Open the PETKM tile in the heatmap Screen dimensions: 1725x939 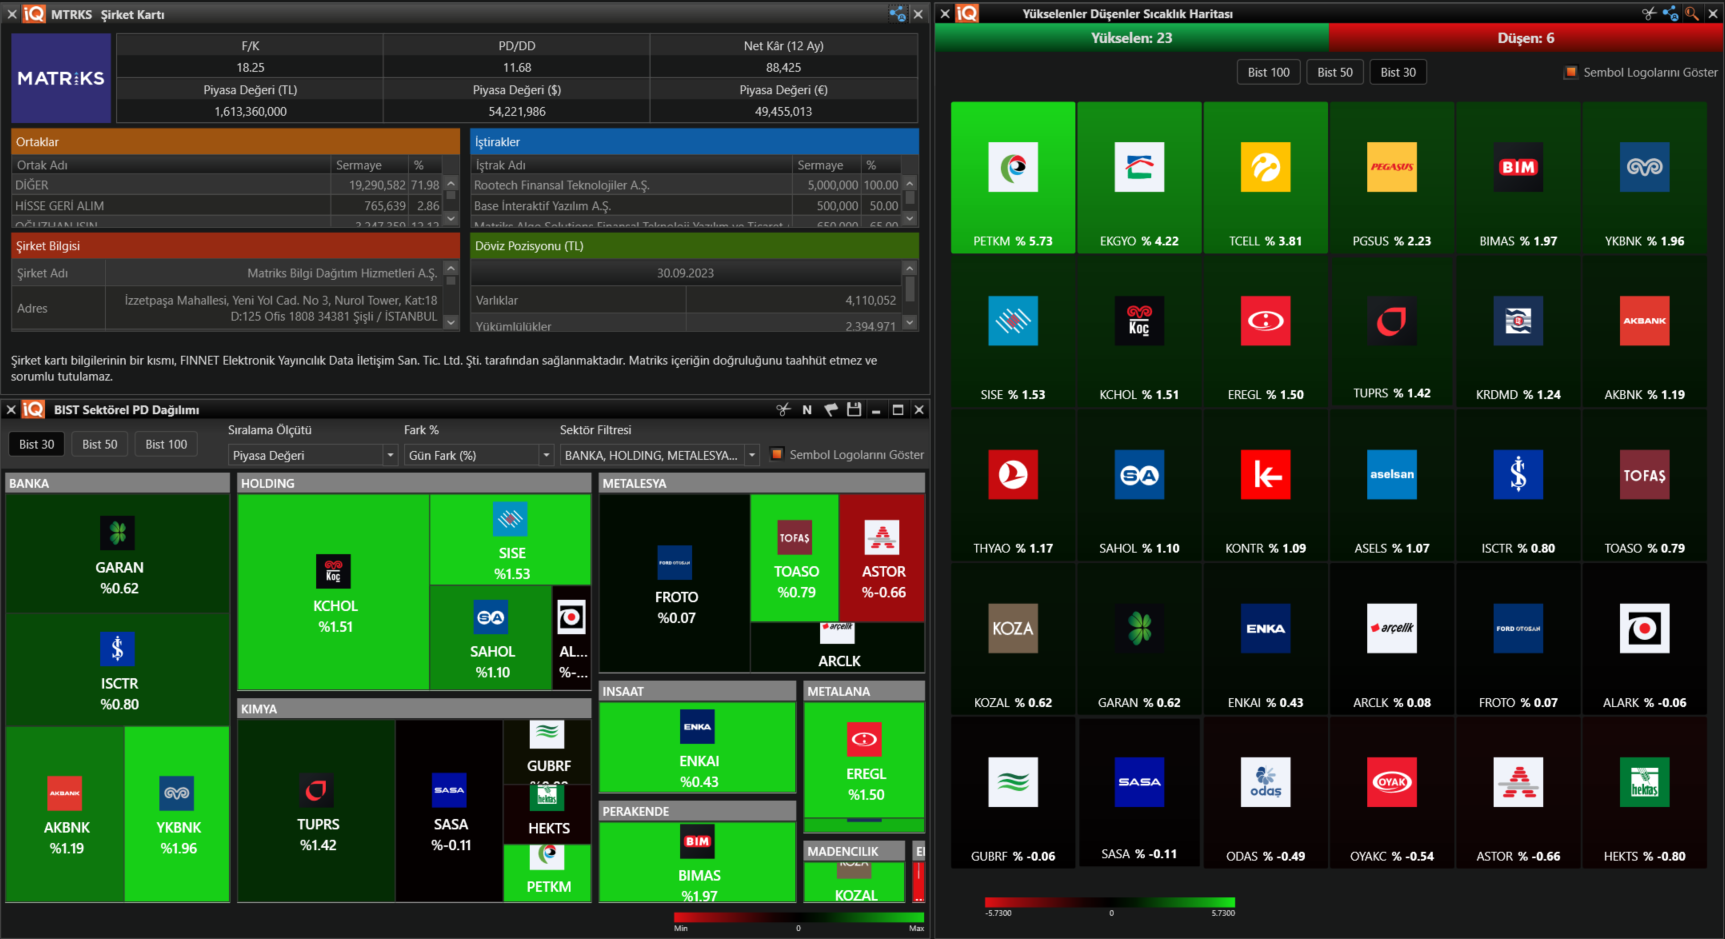[x=1013, y=177]
